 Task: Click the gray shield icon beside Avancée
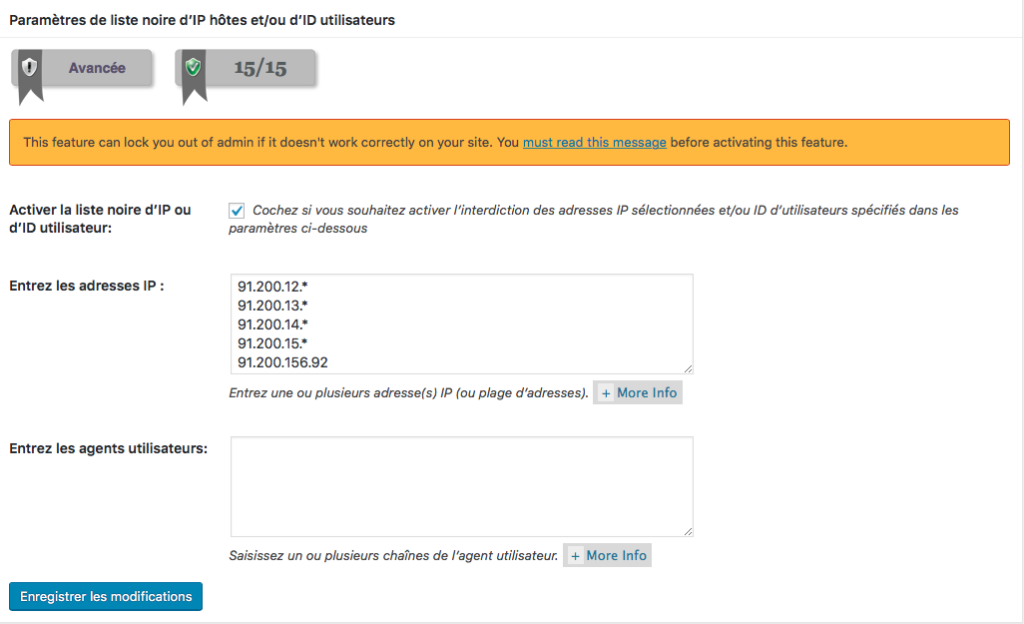[29, 68]
